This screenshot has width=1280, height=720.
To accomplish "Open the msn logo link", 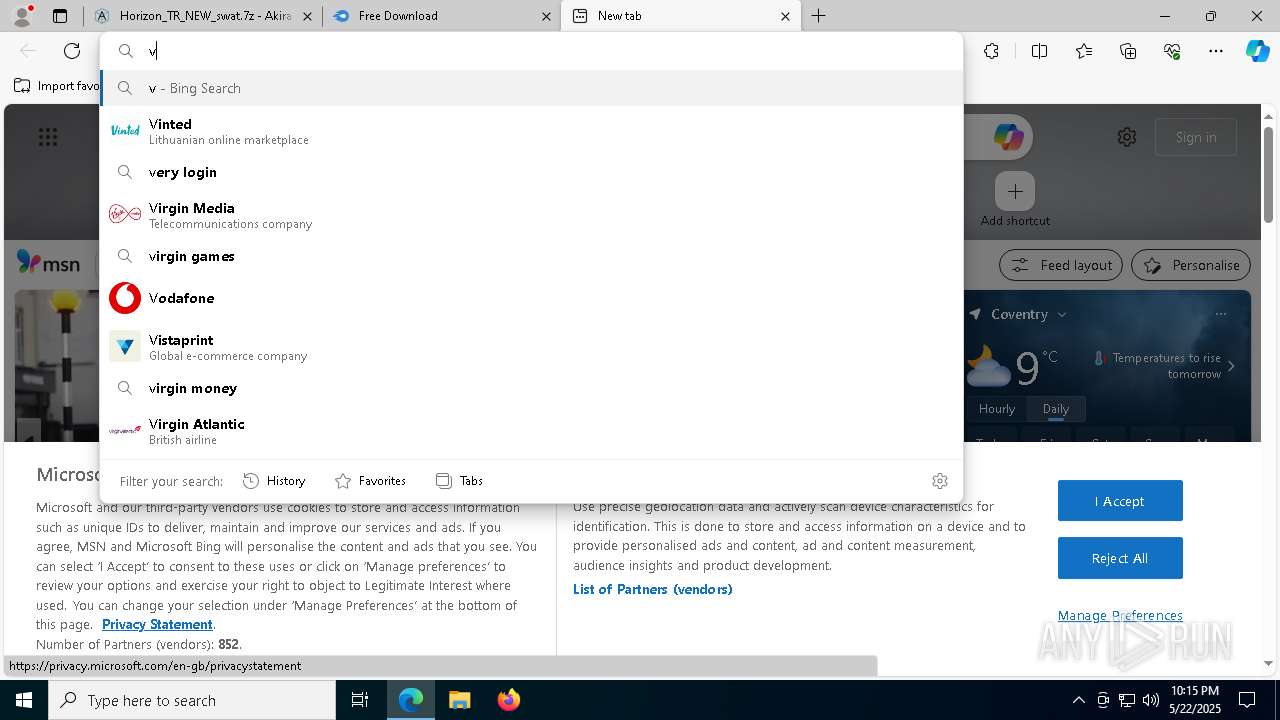I will [x=48, y=263].
